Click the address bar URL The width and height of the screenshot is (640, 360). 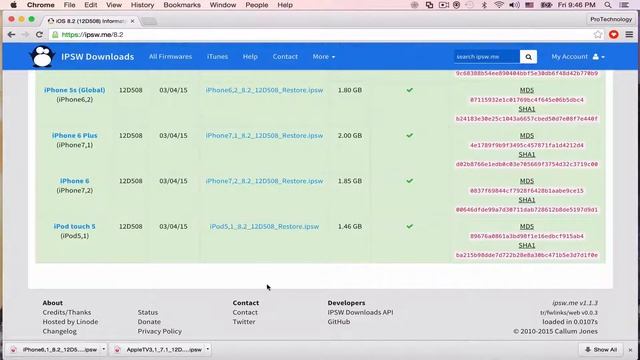(92, 35)
